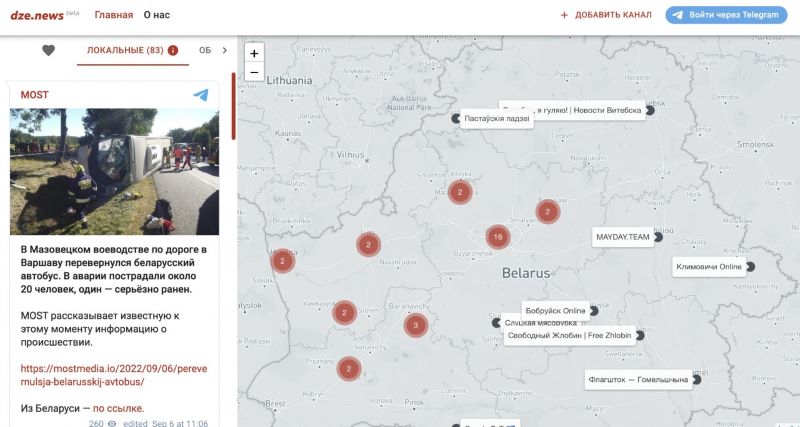Click map pin beside Климовичи Online
The height and width of the screenshot is (427, 800).
point(750,267)
